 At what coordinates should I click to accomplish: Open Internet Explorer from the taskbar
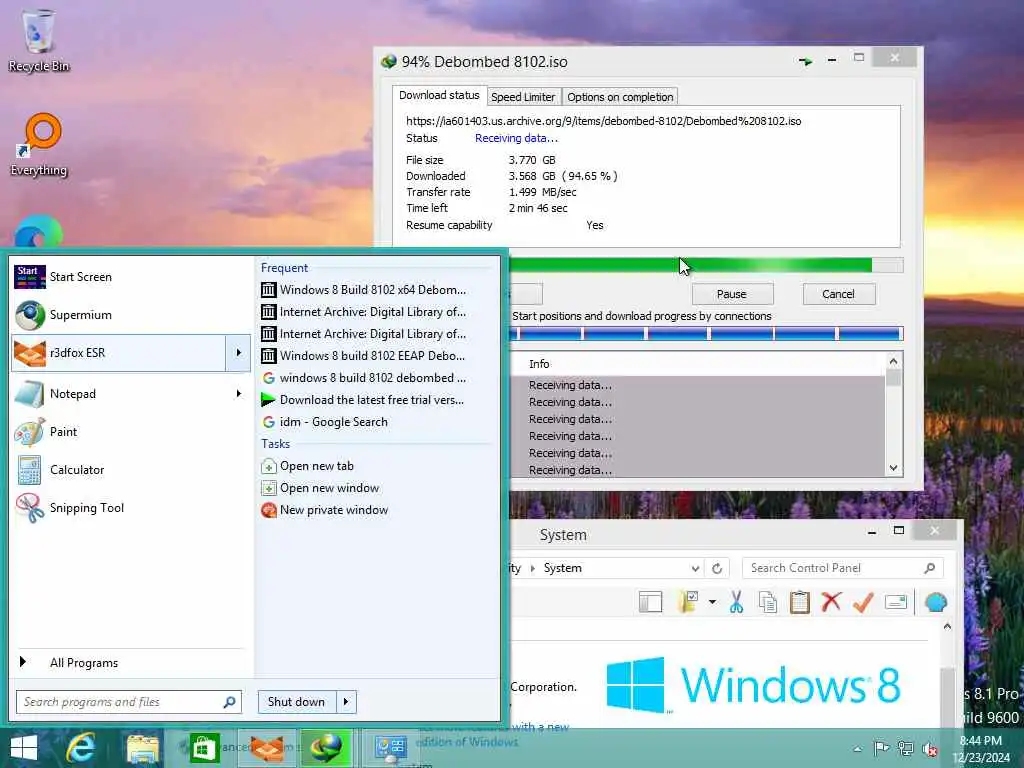tap(81, 748)
